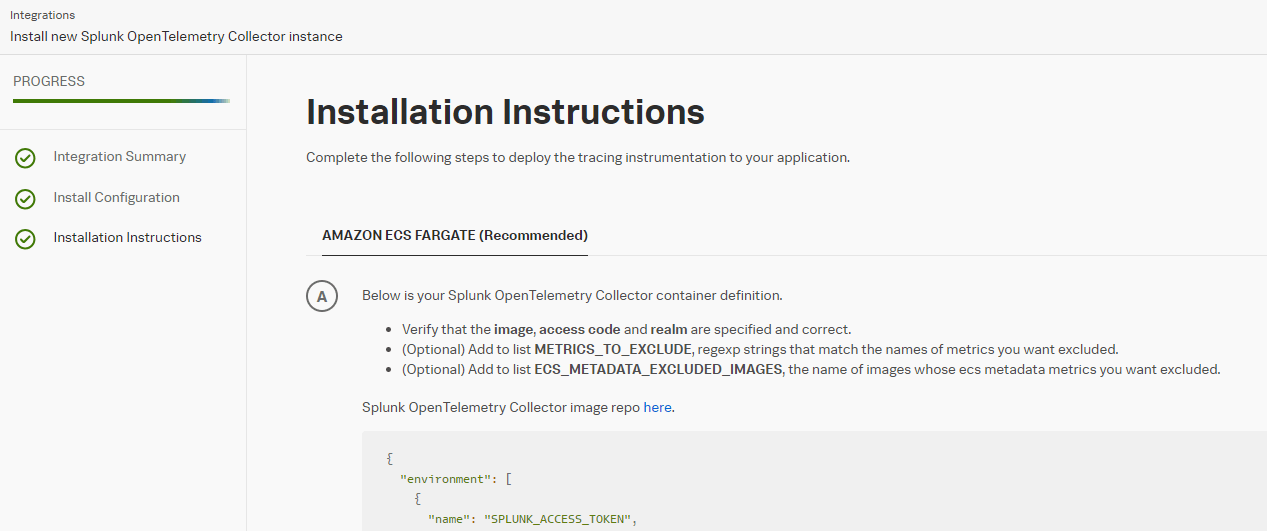Click the Install Configuration checkmark icon
Image resolution: width=1267 pixels, height=531 pixels.
[25, 199]
